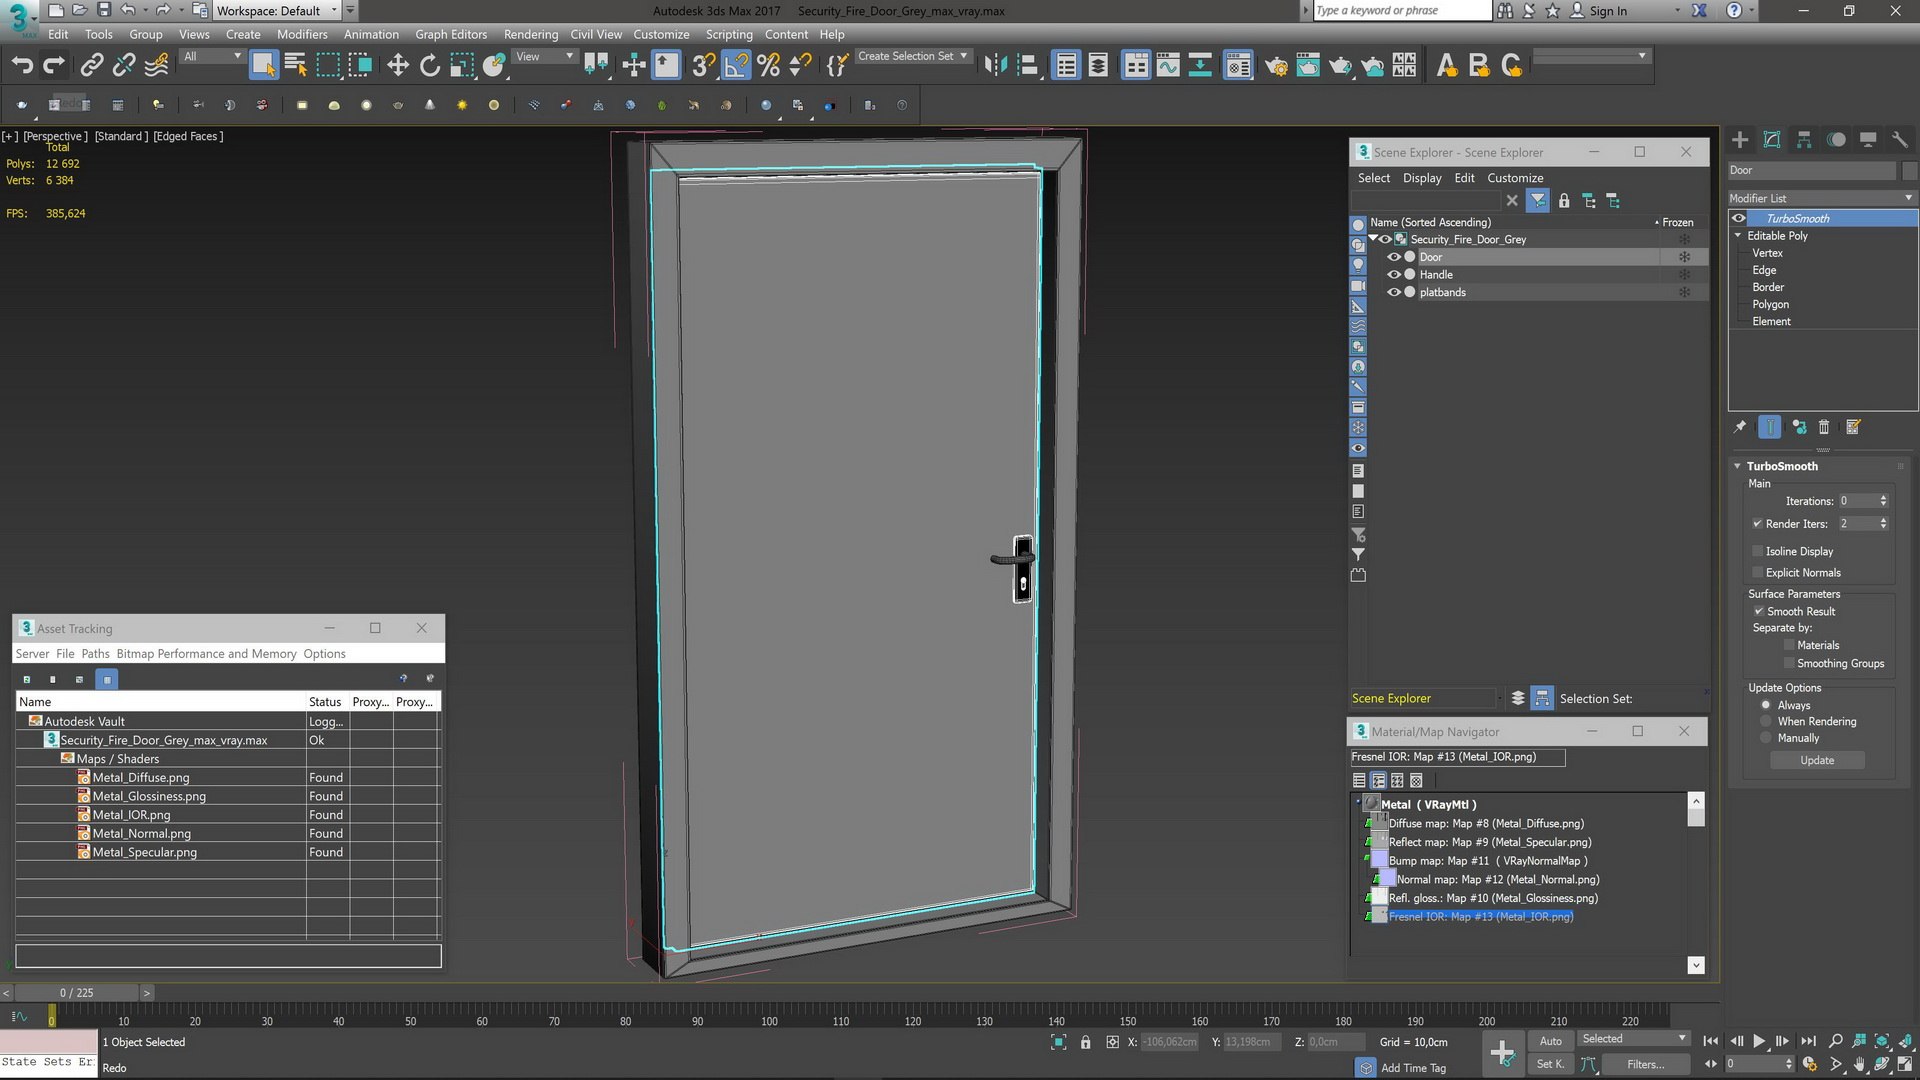The image size is (1920, 1080).
Task: Hide the platbands object via its eye icon
Action: click(1393, 293)
